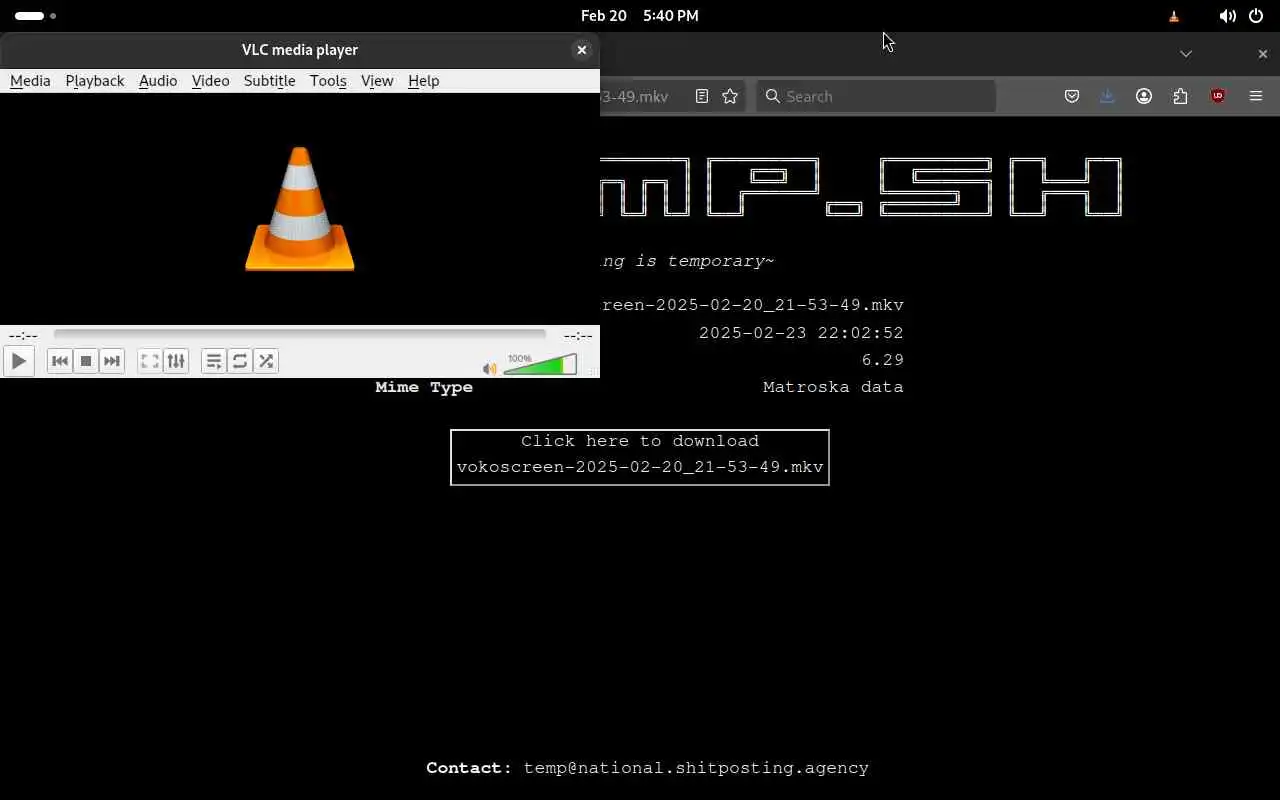The height and width of the screenshot is (800, 1280).
Task: Click the 'Matroska data' value
Action: point(833,387)
